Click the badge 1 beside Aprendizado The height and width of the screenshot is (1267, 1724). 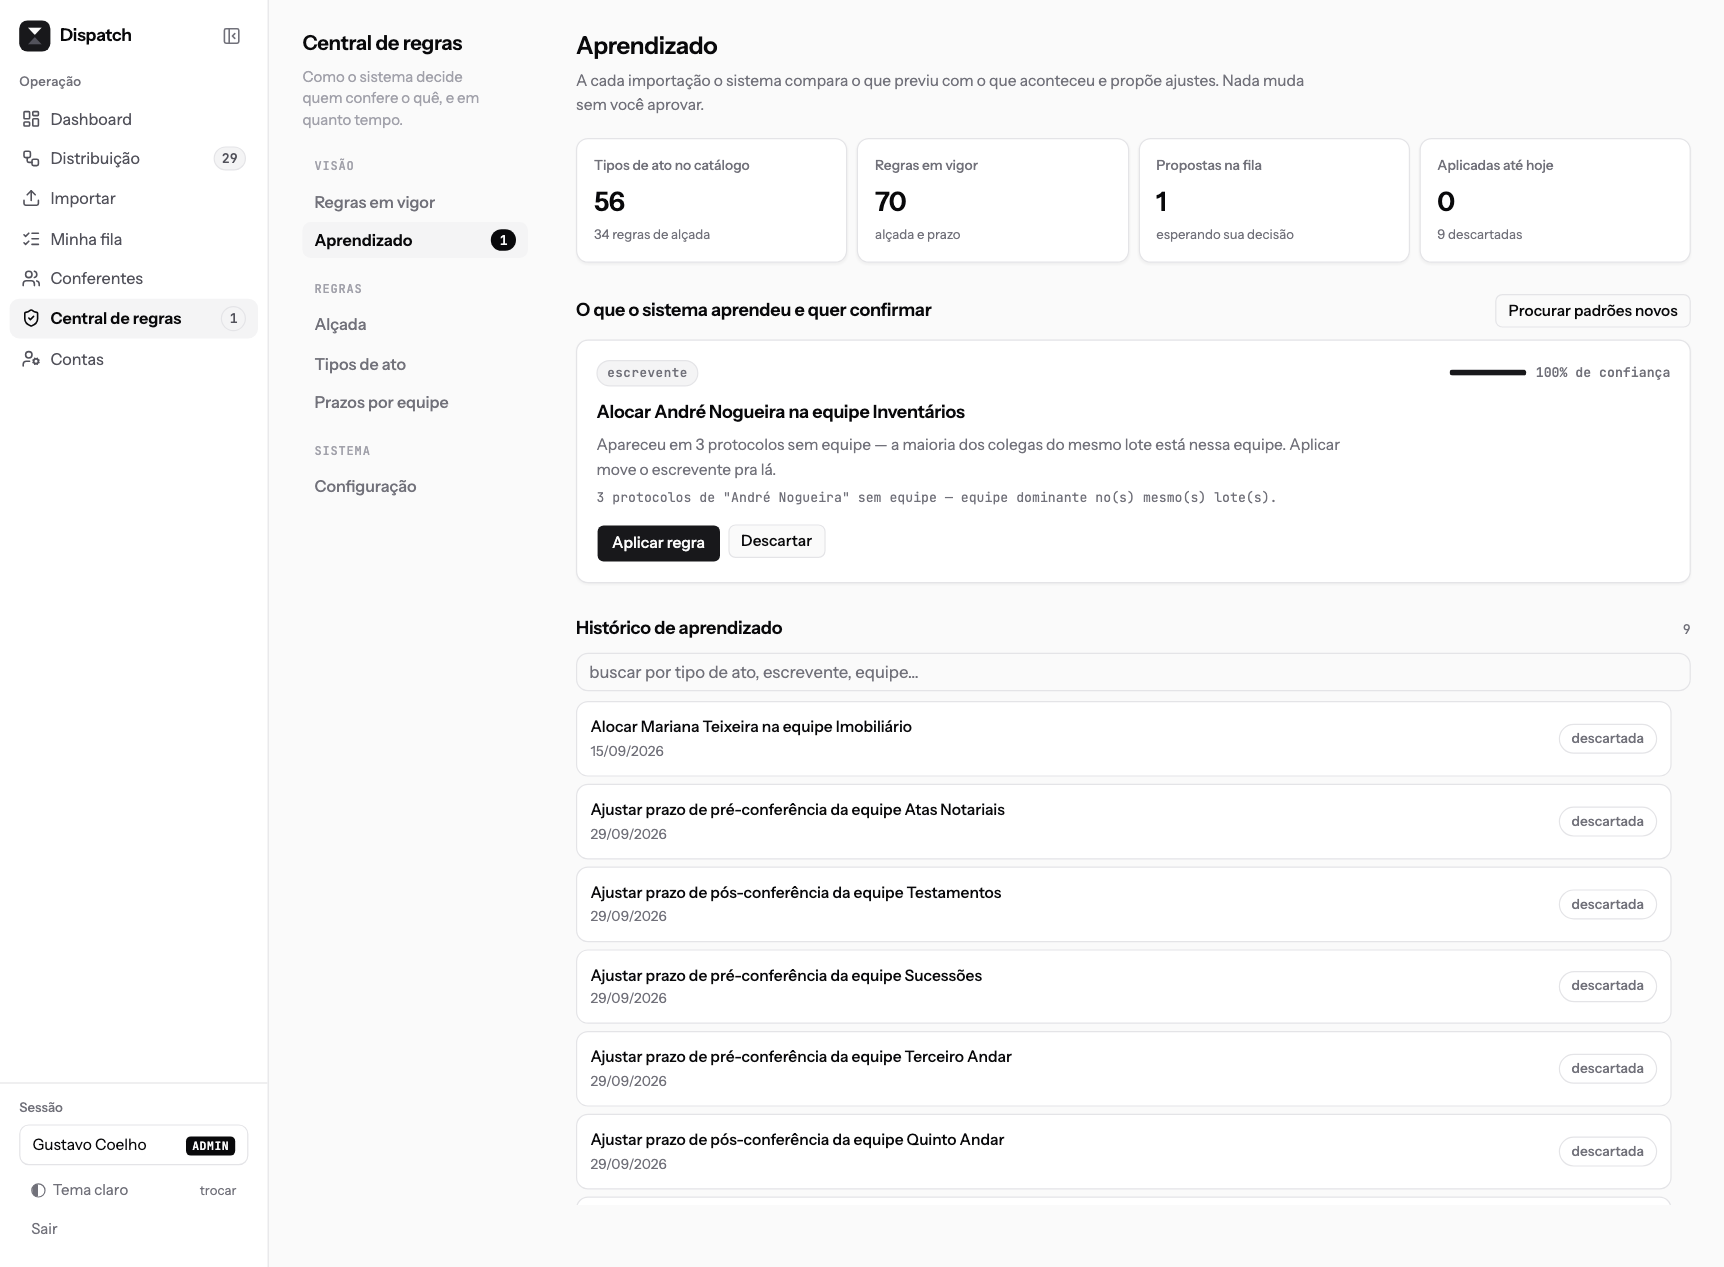coord(503,240)
